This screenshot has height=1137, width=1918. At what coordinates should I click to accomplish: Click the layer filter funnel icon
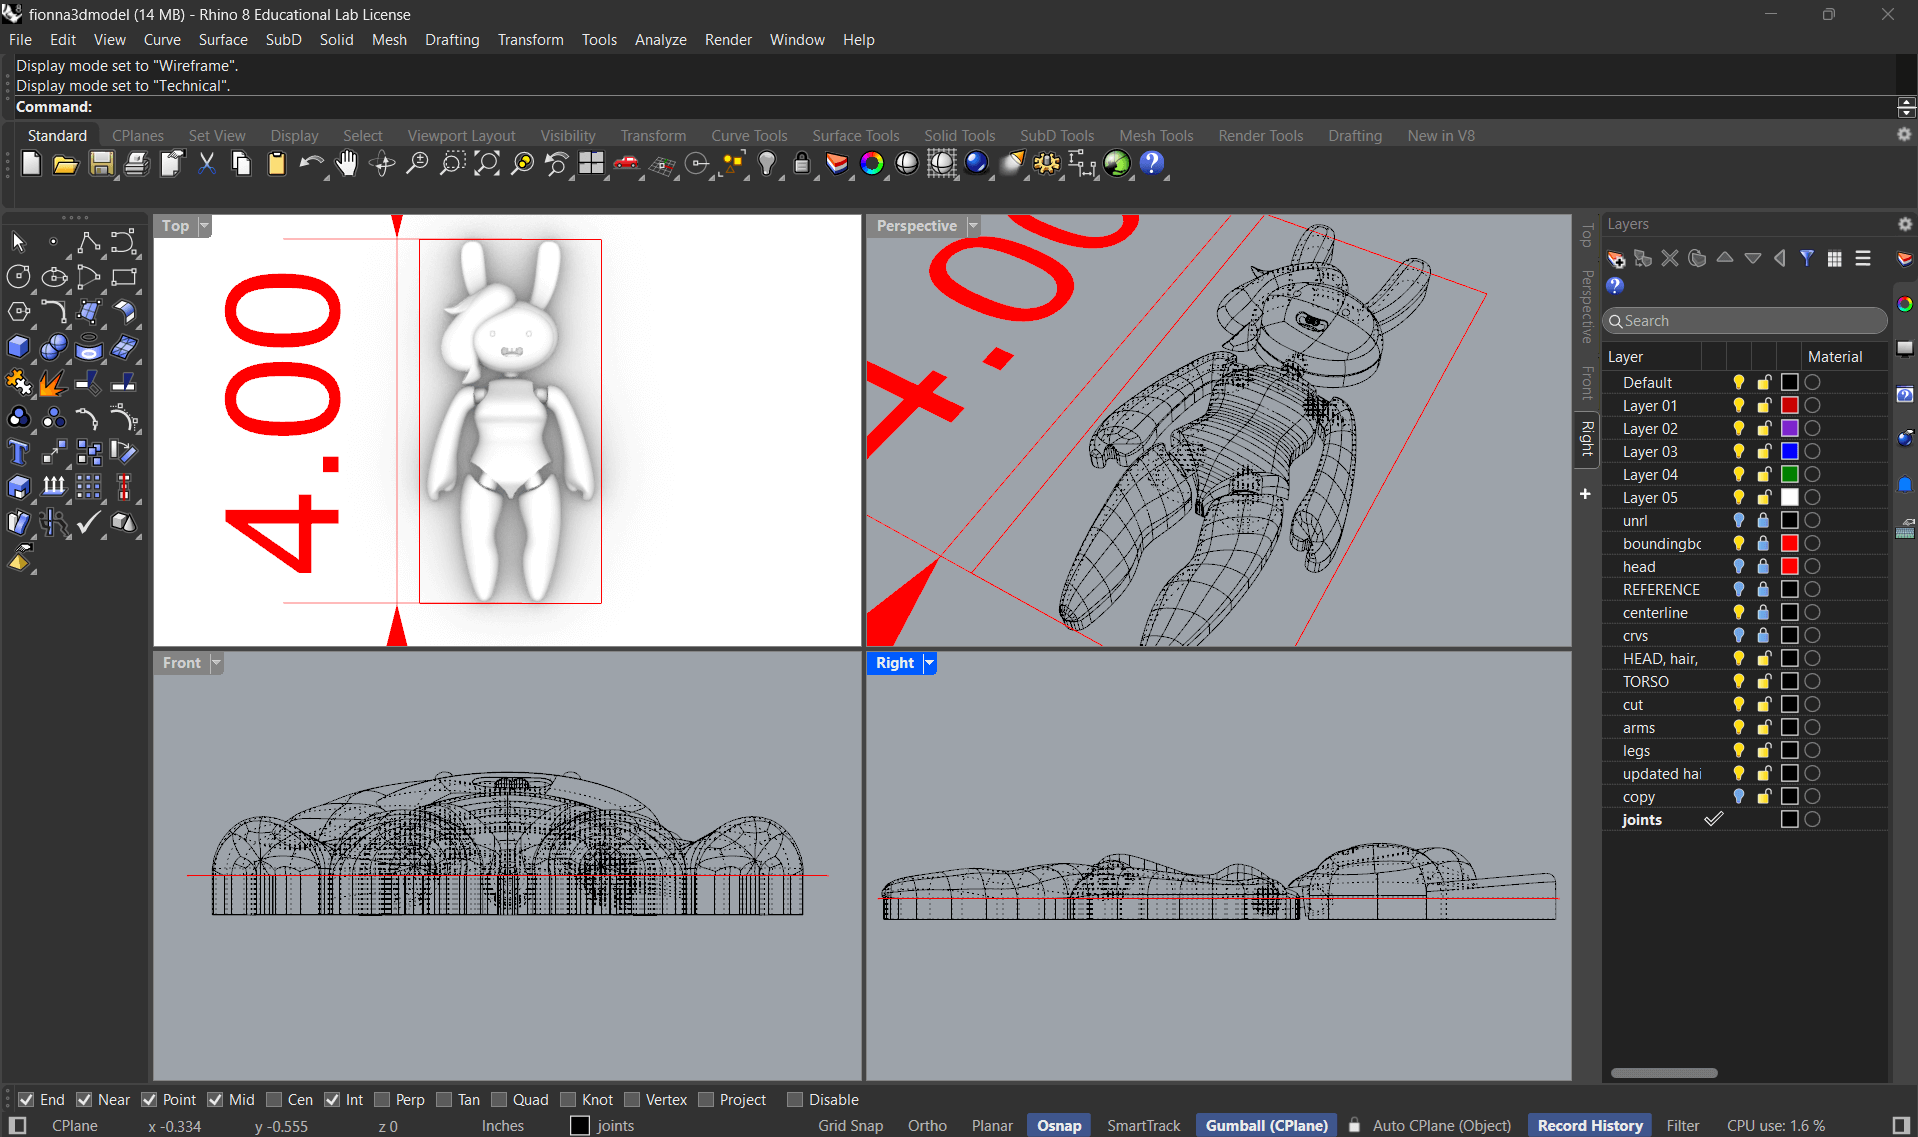(x=1806, y=259)
